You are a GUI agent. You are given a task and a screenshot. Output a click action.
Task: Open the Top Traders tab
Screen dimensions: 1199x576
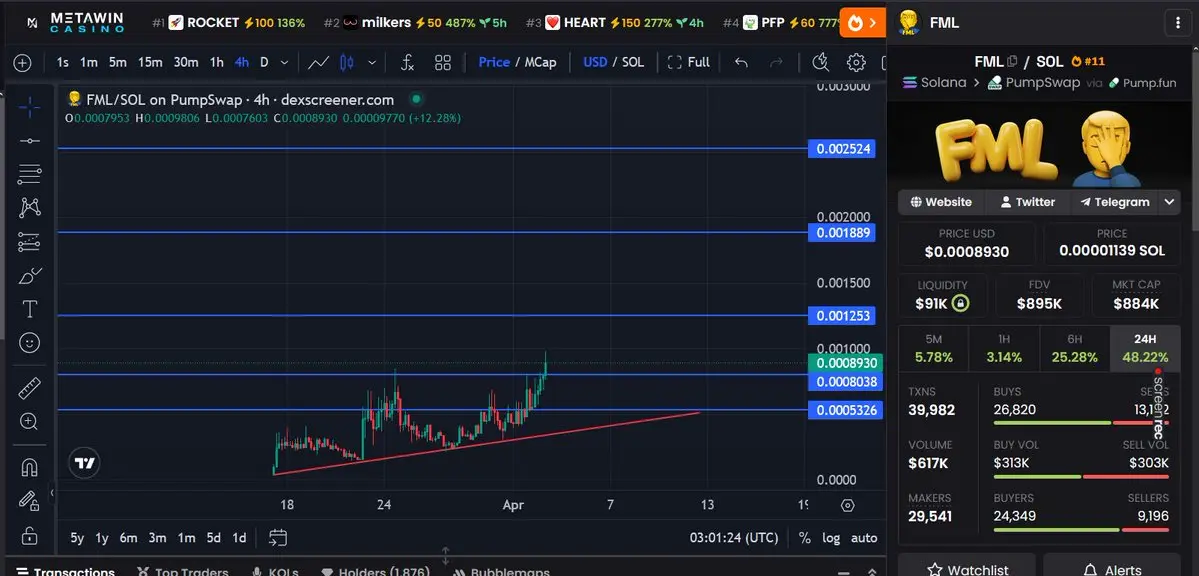pos(183,571)
